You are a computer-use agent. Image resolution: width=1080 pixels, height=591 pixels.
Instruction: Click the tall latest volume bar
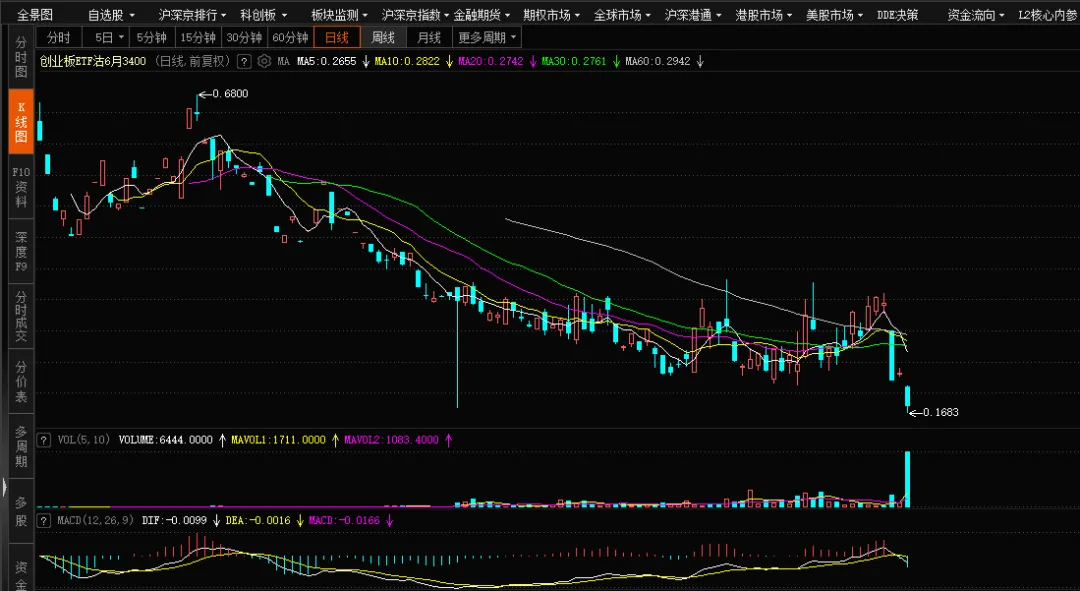pyautogui.click(x=908, y=479)
